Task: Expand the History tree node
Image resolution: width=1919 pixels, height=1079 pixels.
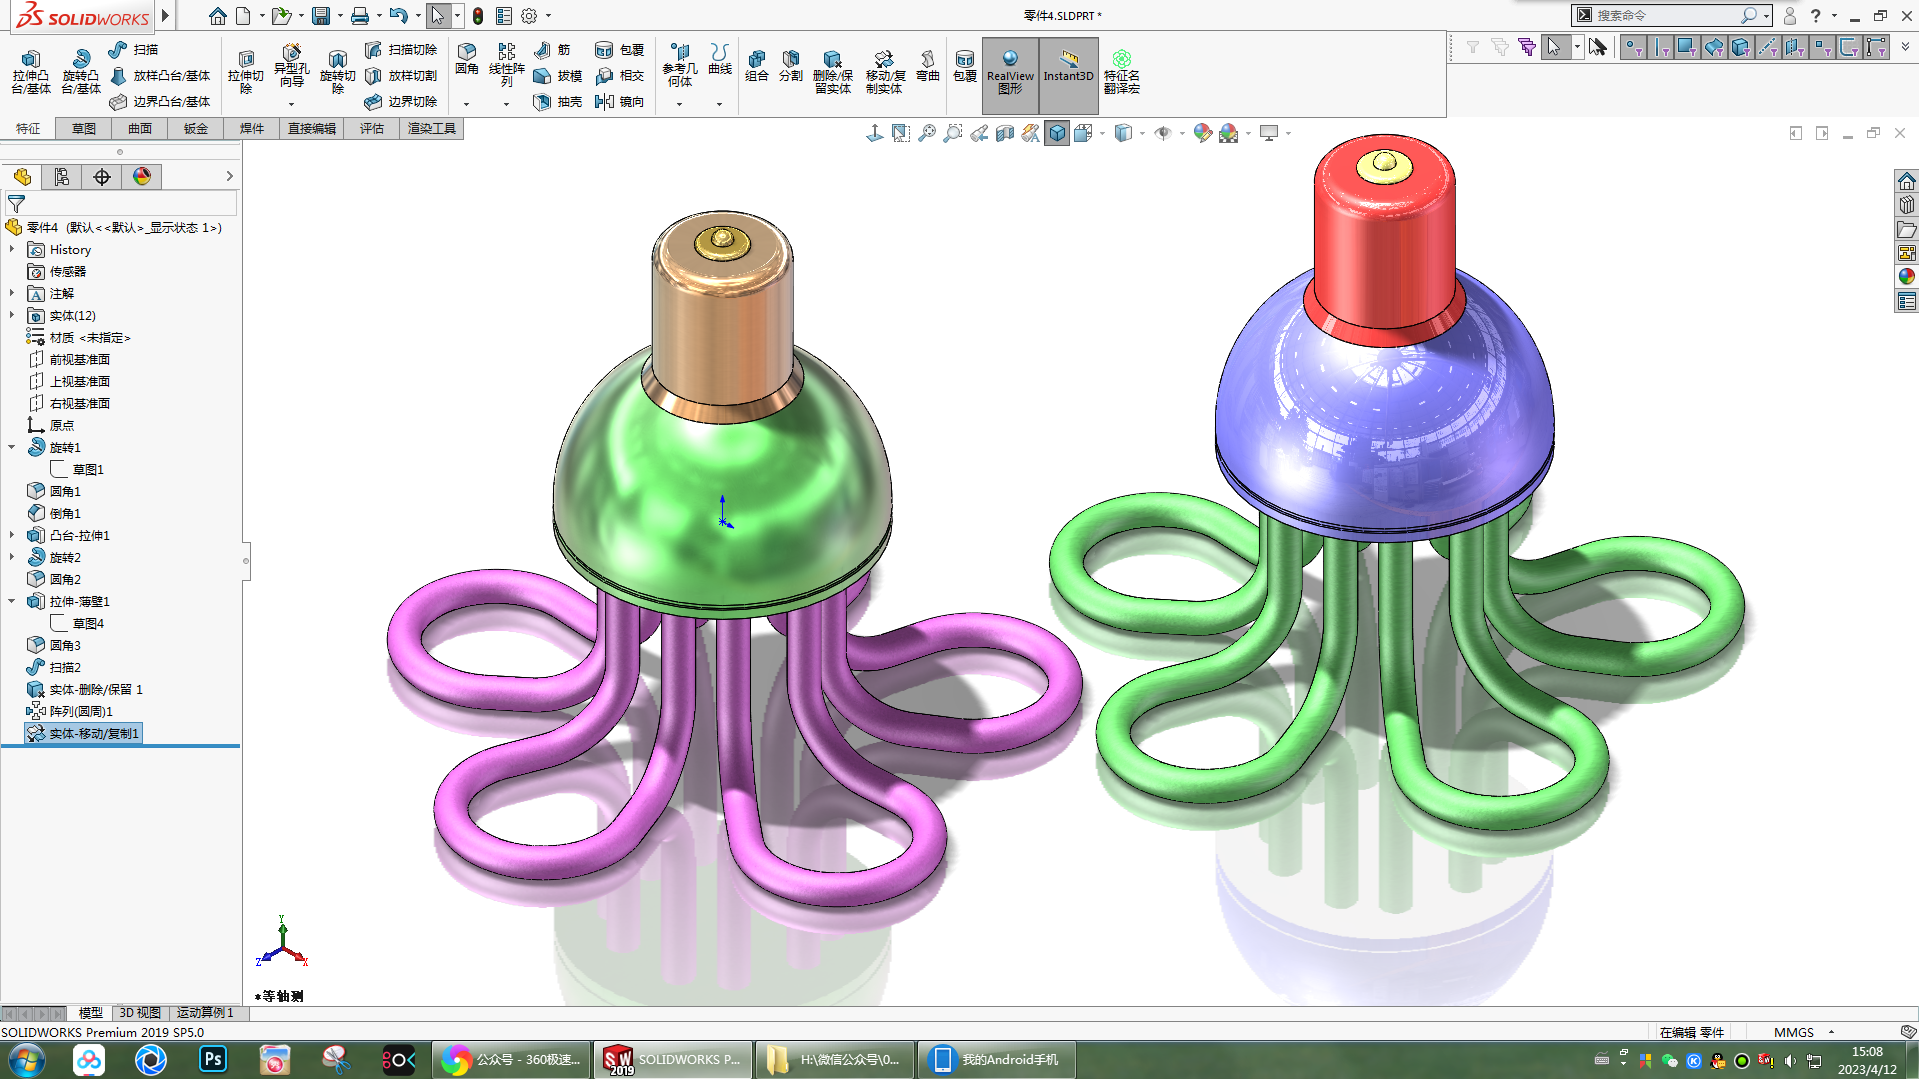Action: click(12, 250)
